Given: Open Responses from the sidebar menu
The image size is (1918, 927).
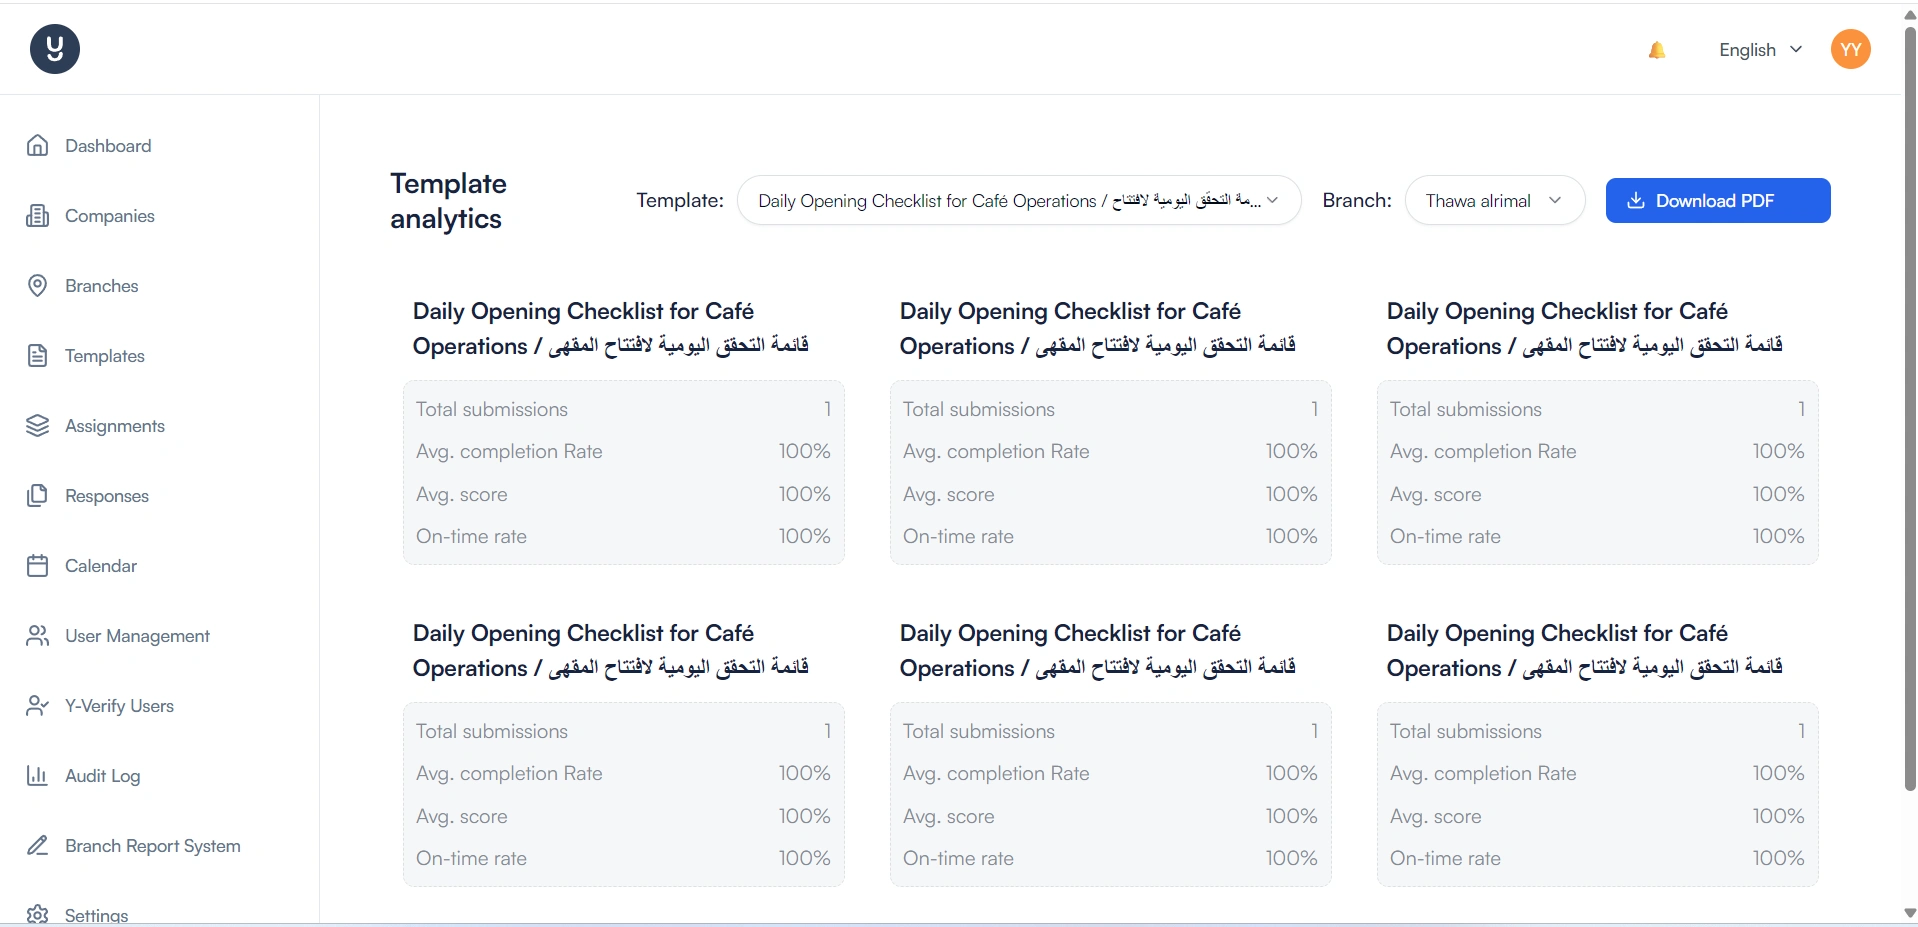Looking at the screenshot, I should pos(106,496).
